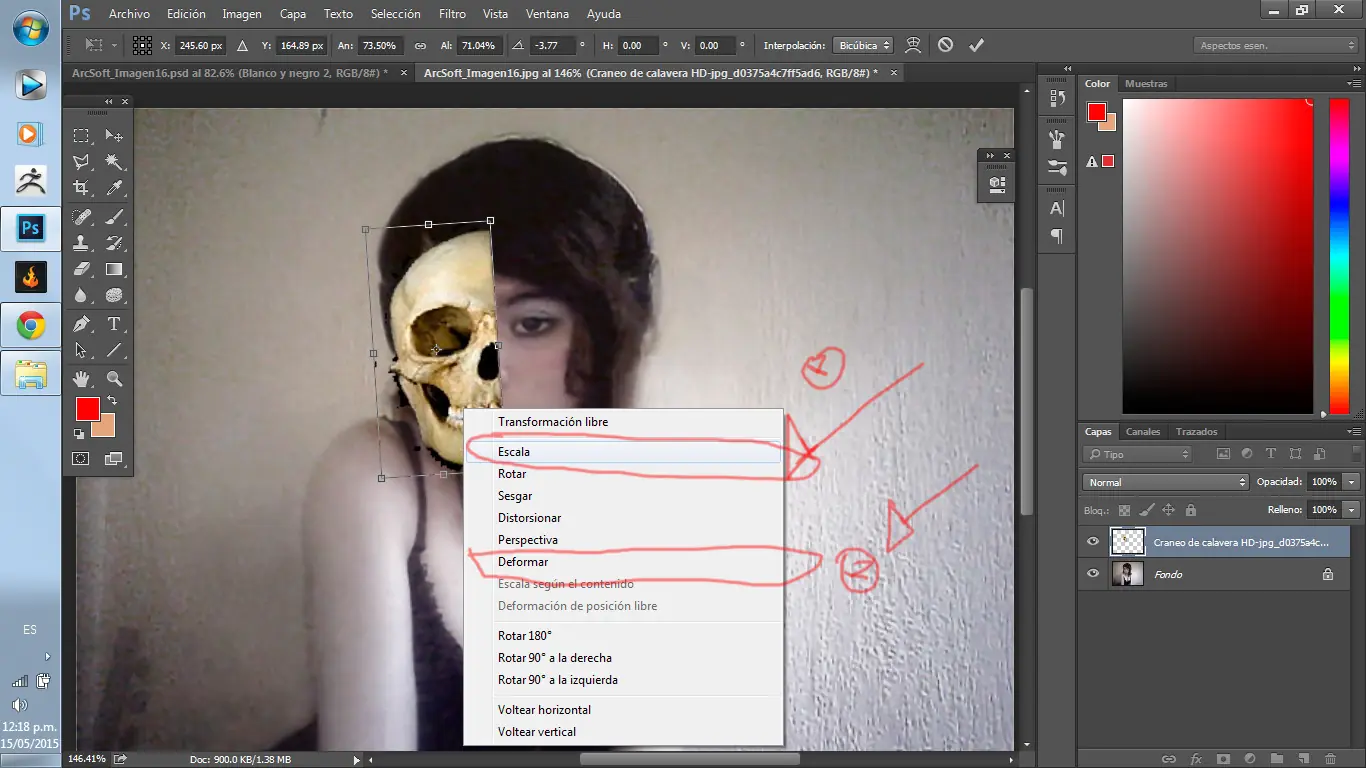Open Google Chrome from the taskbar
The image size is (1366, 768).
click(x=31, y=325)
